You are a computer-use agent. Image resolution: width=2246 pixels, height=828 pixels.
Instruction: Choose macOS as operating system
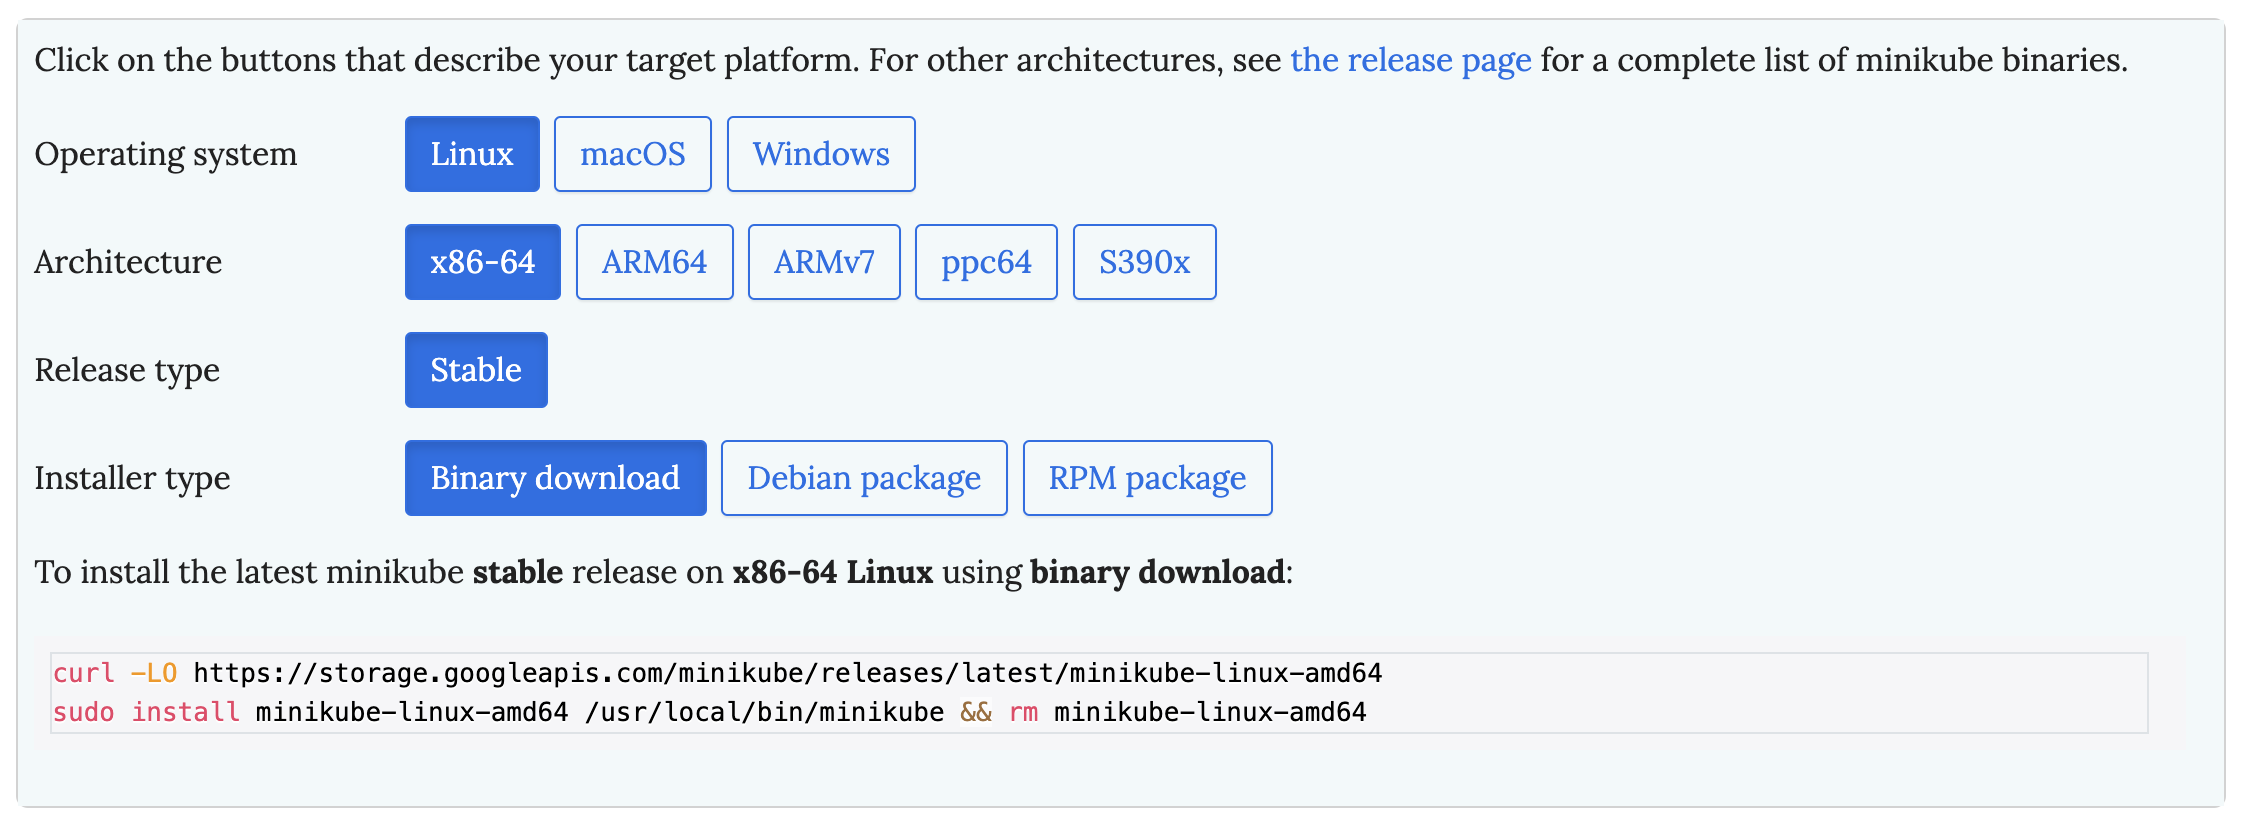(x=633, y=154)
